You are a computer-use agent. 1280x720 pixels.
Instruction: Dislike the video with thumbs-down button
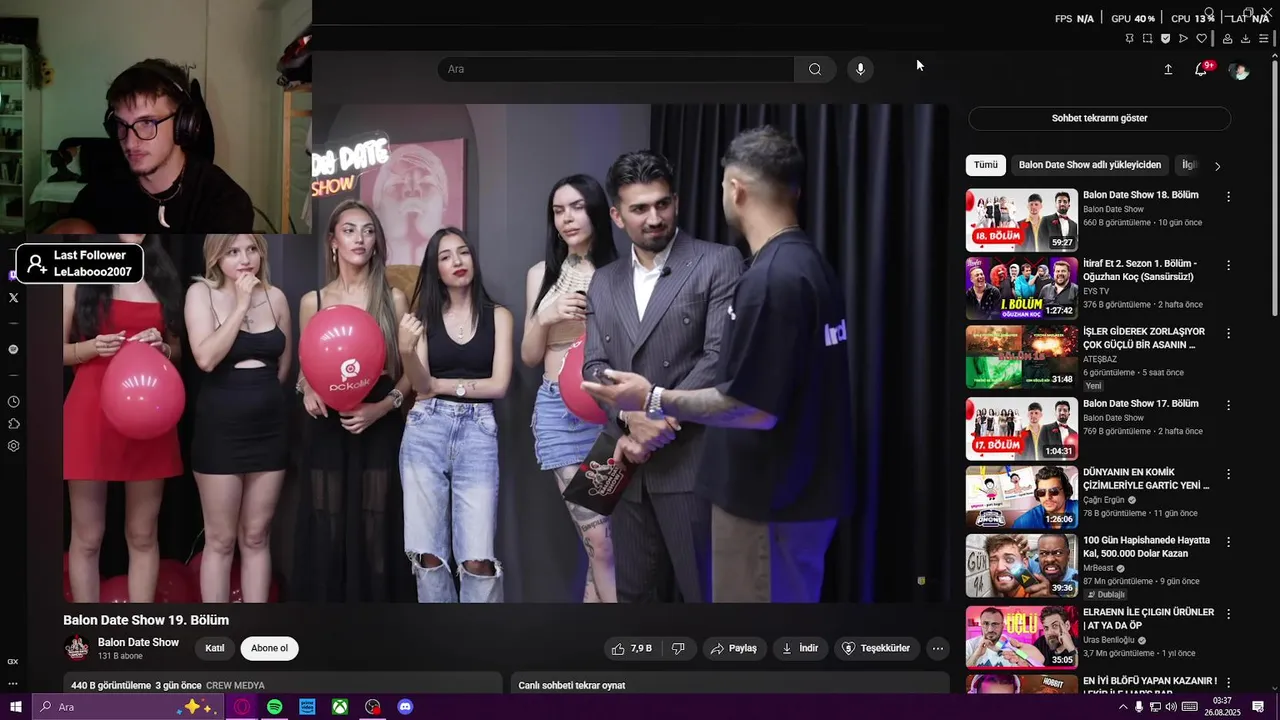[x=678, y=648]
